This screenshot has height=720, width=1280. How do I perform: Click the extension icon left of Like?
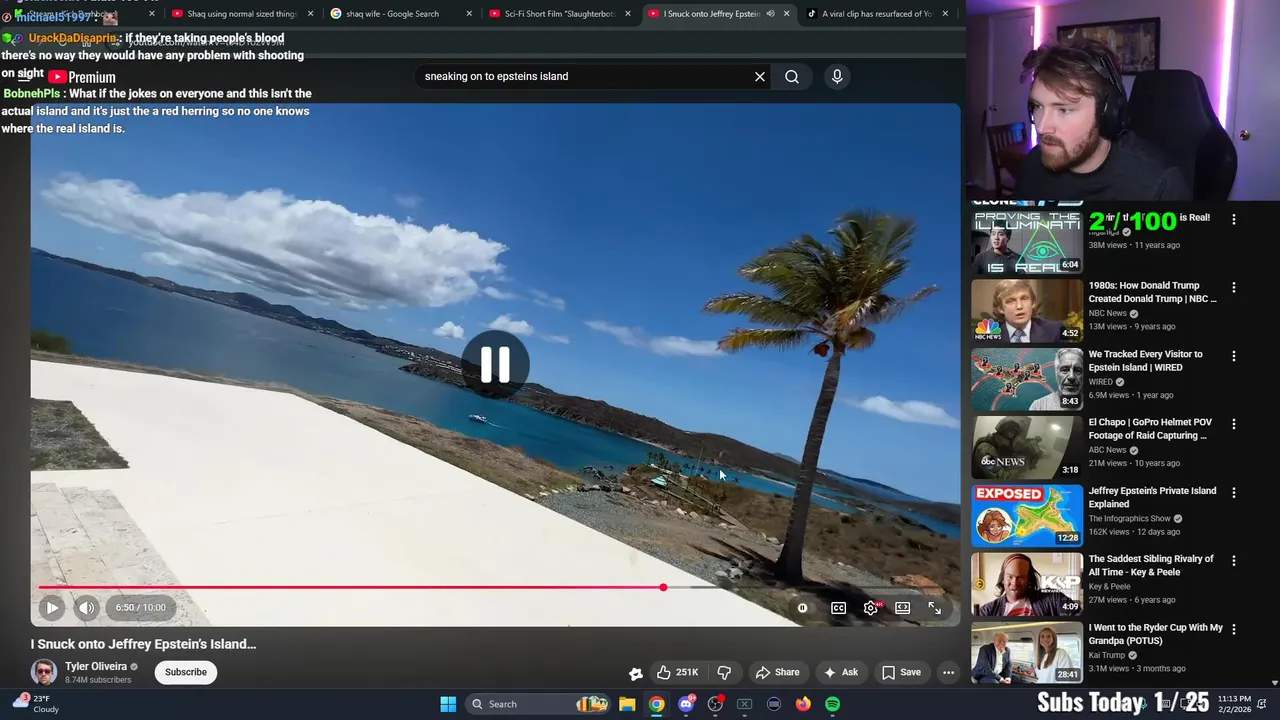635,673
